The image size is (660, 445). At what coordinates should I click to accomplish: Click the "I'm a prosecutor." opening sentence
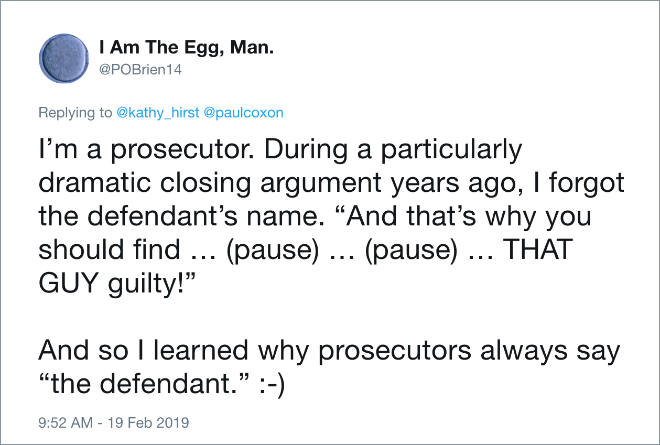(x=146, y=150)
